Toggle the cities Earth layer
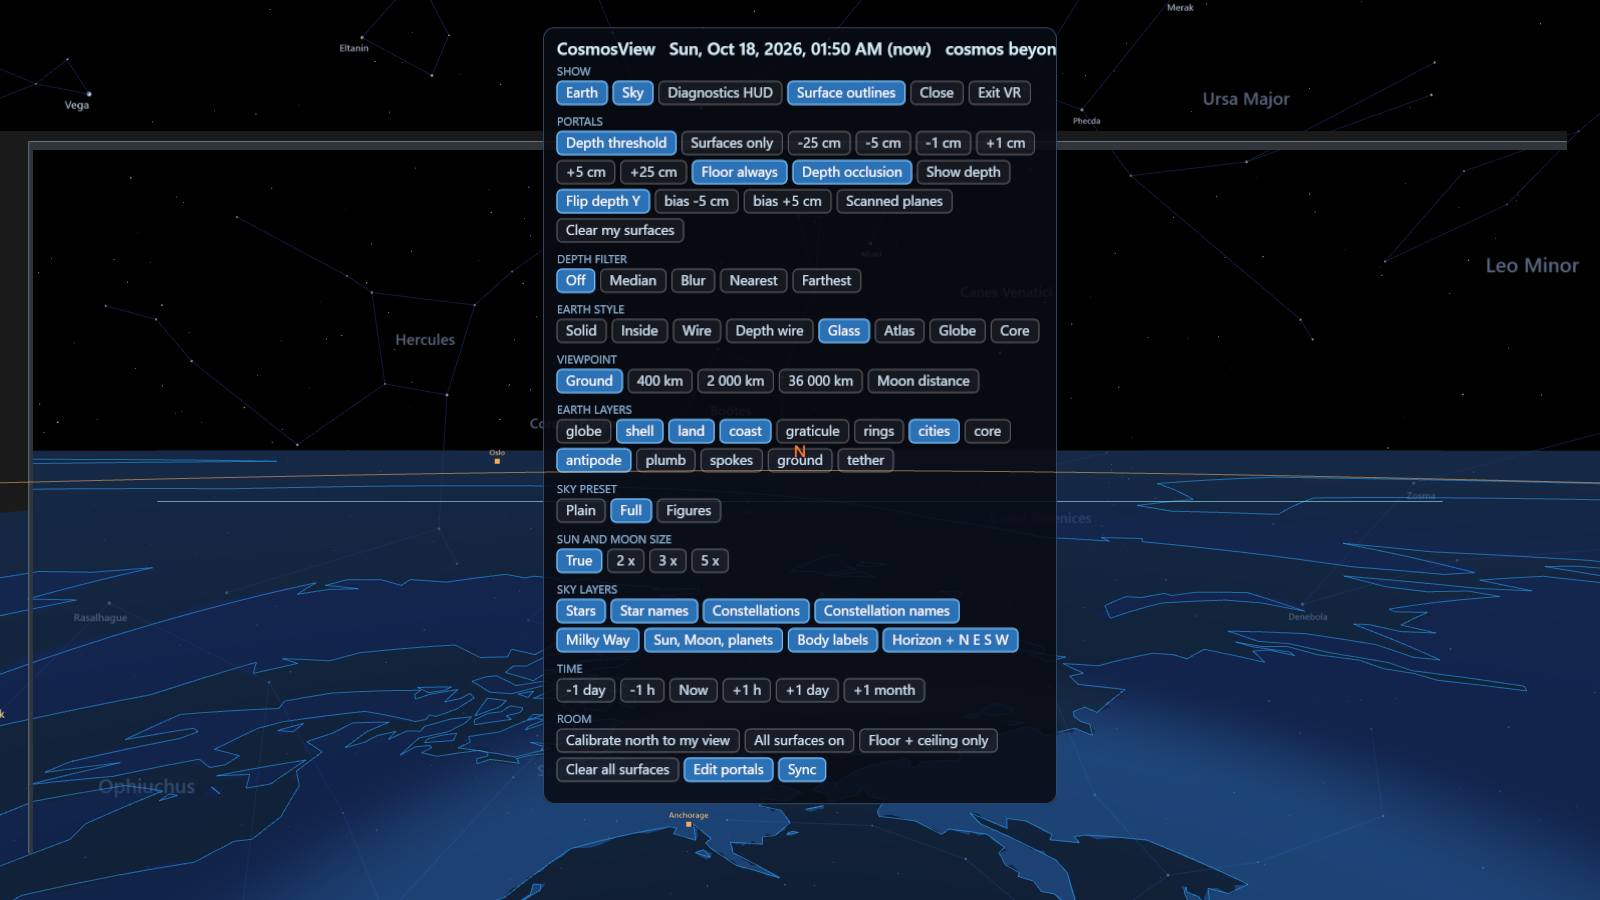 click(934, 431)
